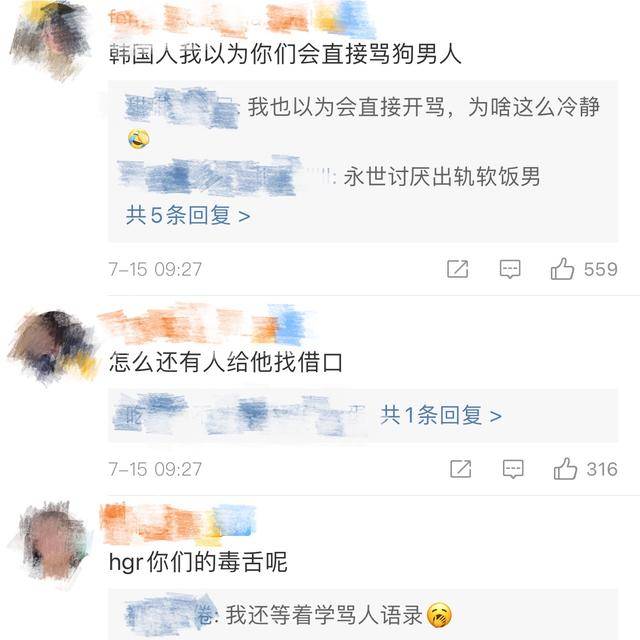Image resolution: width=640 pixels, height=640 pixels.
Task: Tap the comment hgr你们的毒舌呢
Action: (x=198, y=562)
